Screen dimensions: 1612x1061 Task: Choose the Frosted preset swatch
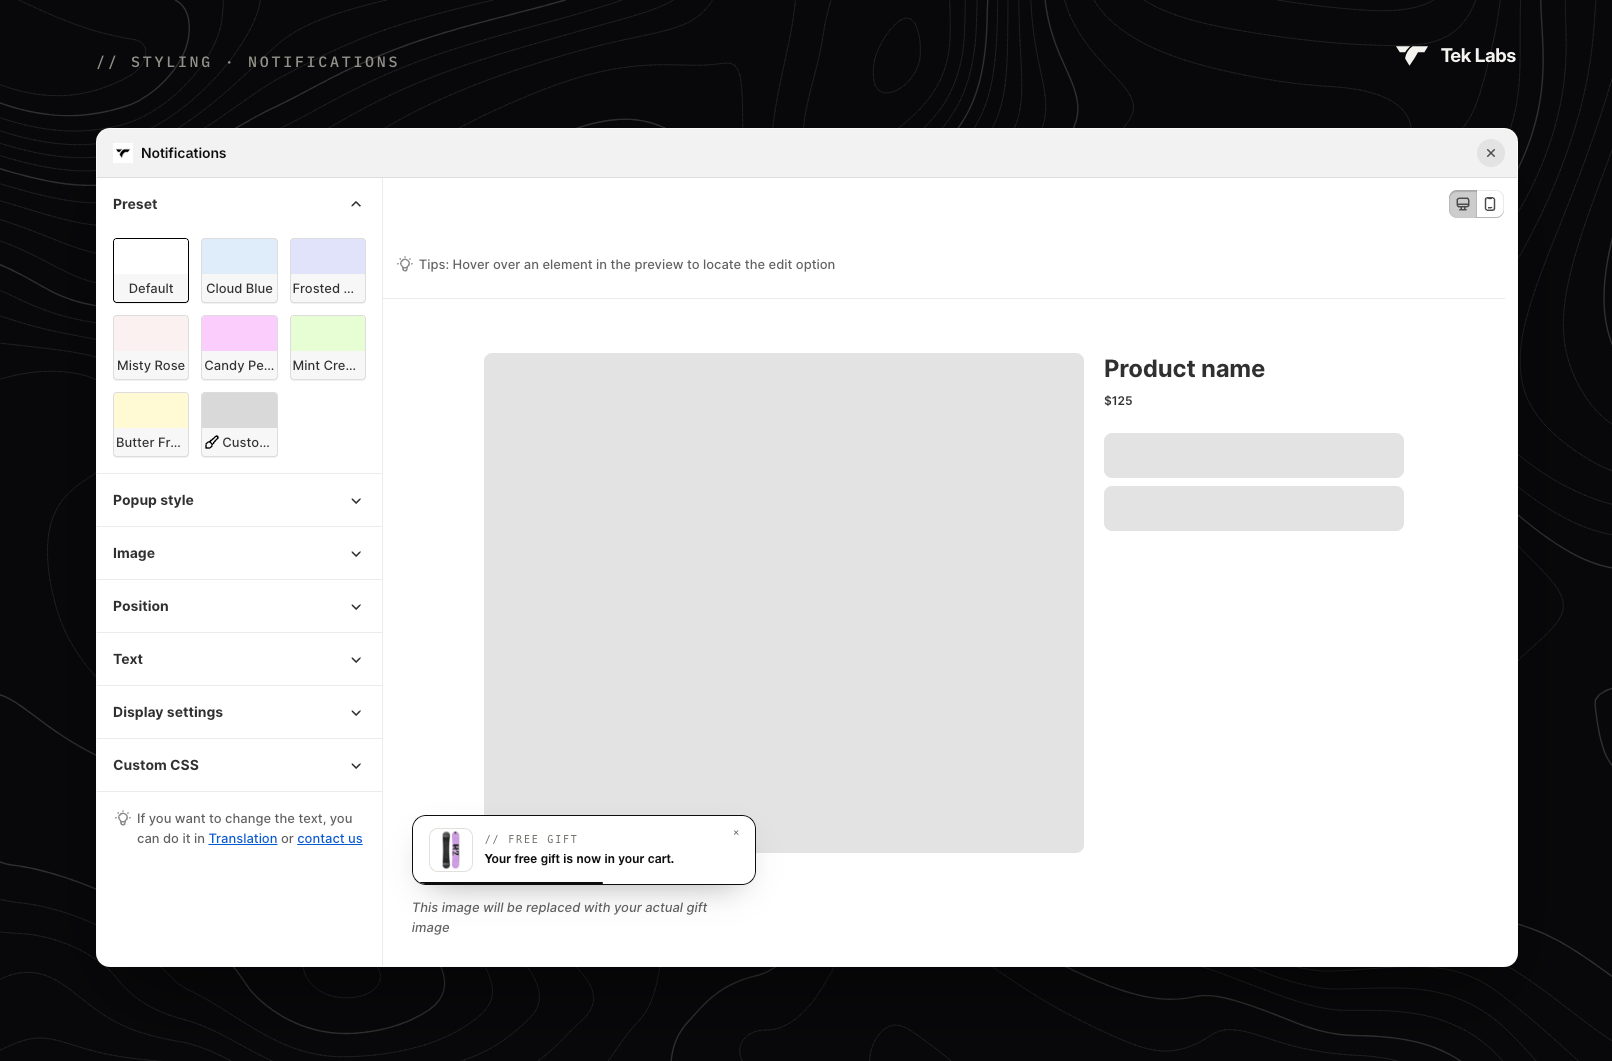click(328, 270)
